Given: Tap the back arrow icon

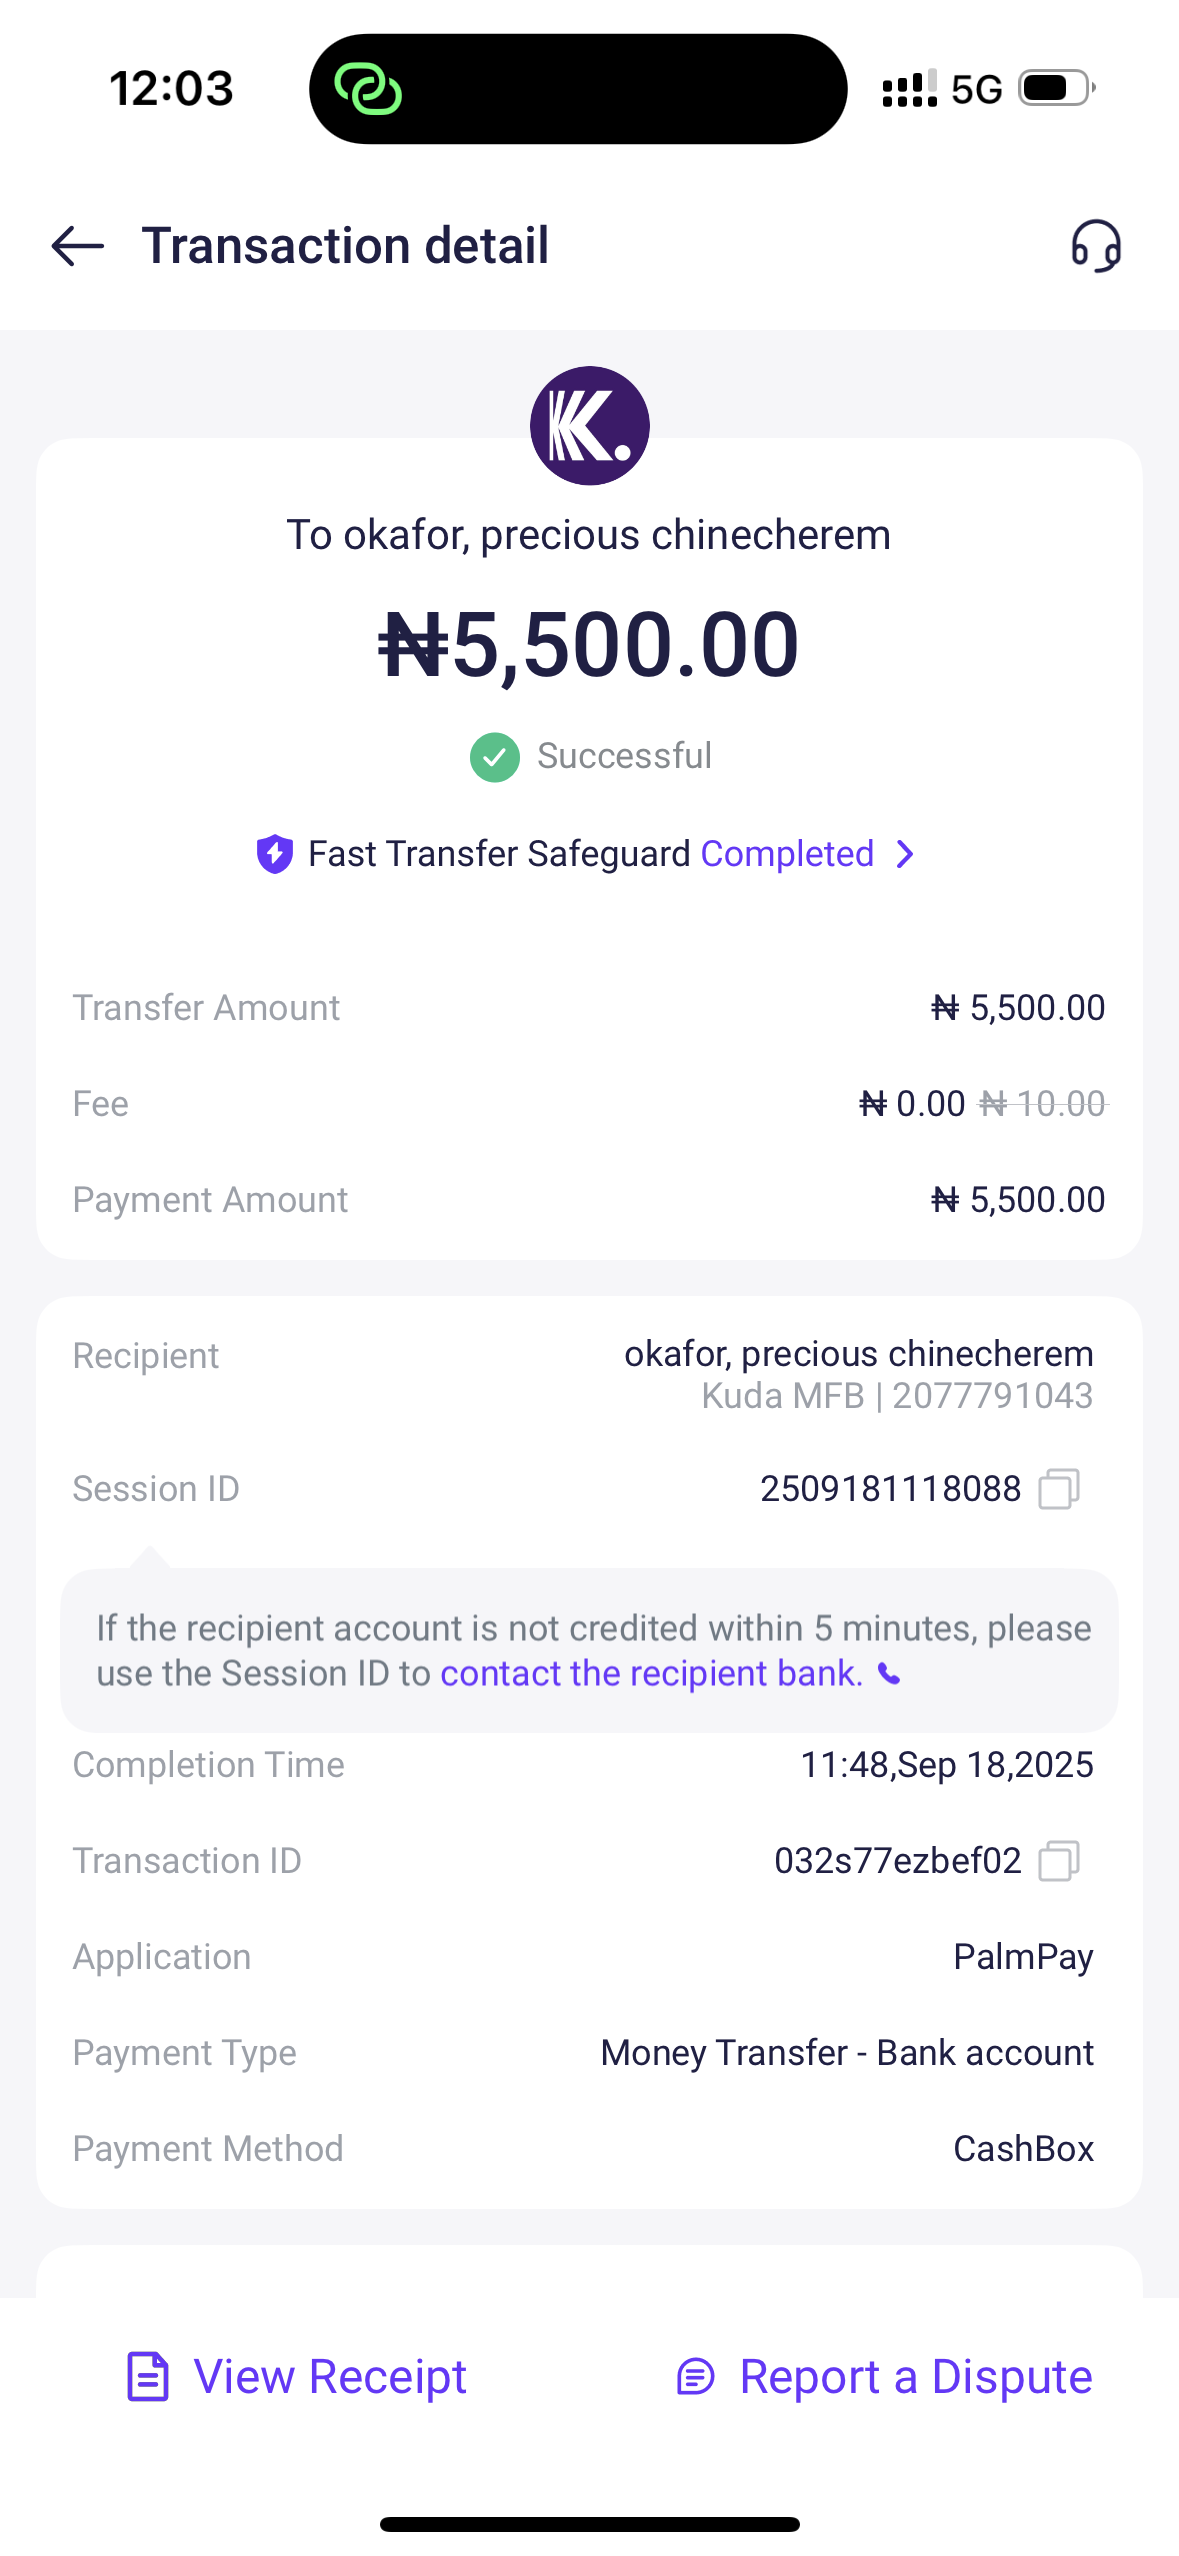Looking at the screenshot, I should 78,246.
